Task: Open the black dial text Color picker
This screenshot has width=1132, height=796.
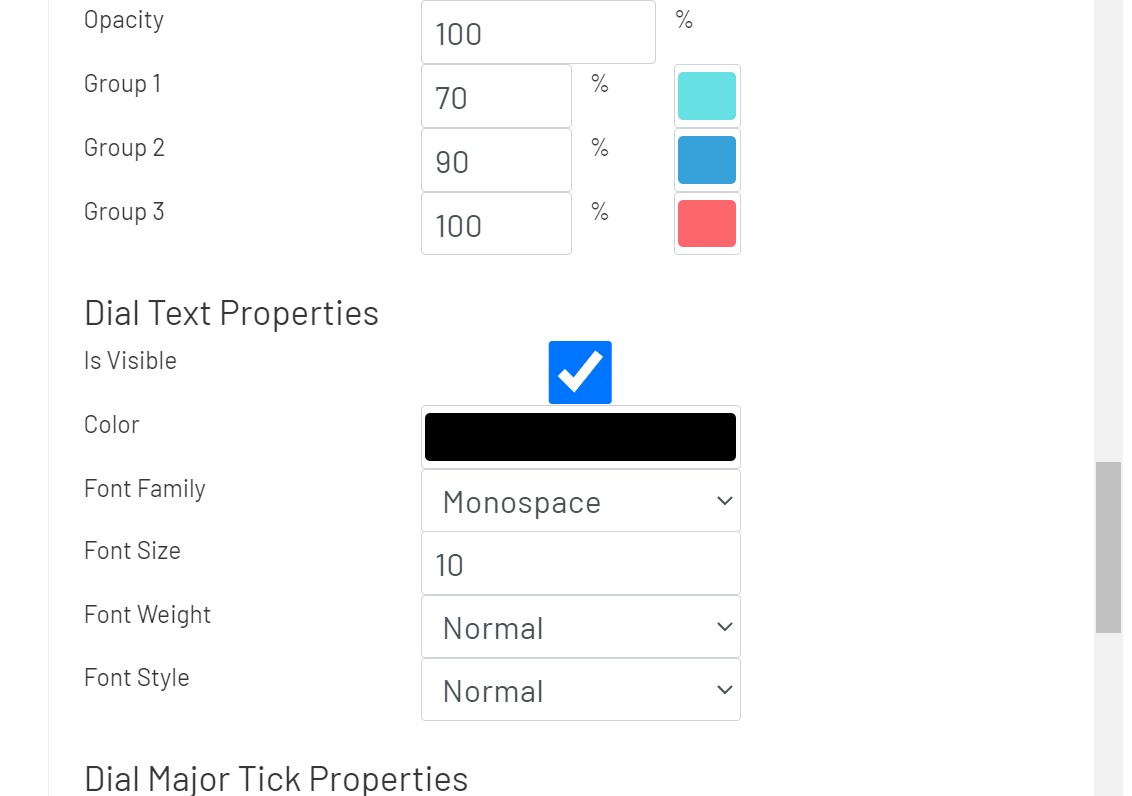Action: pyautogui.click(x=580, y=437)
